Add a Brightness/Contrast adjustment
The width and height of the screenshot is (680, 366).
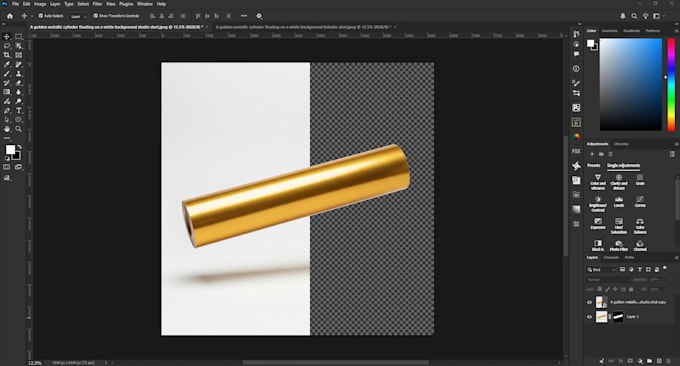(x=598, y=204)
